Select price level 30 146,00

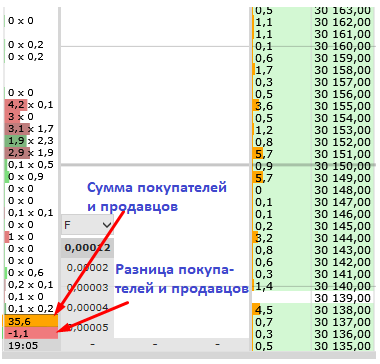[x=342, y=214]
